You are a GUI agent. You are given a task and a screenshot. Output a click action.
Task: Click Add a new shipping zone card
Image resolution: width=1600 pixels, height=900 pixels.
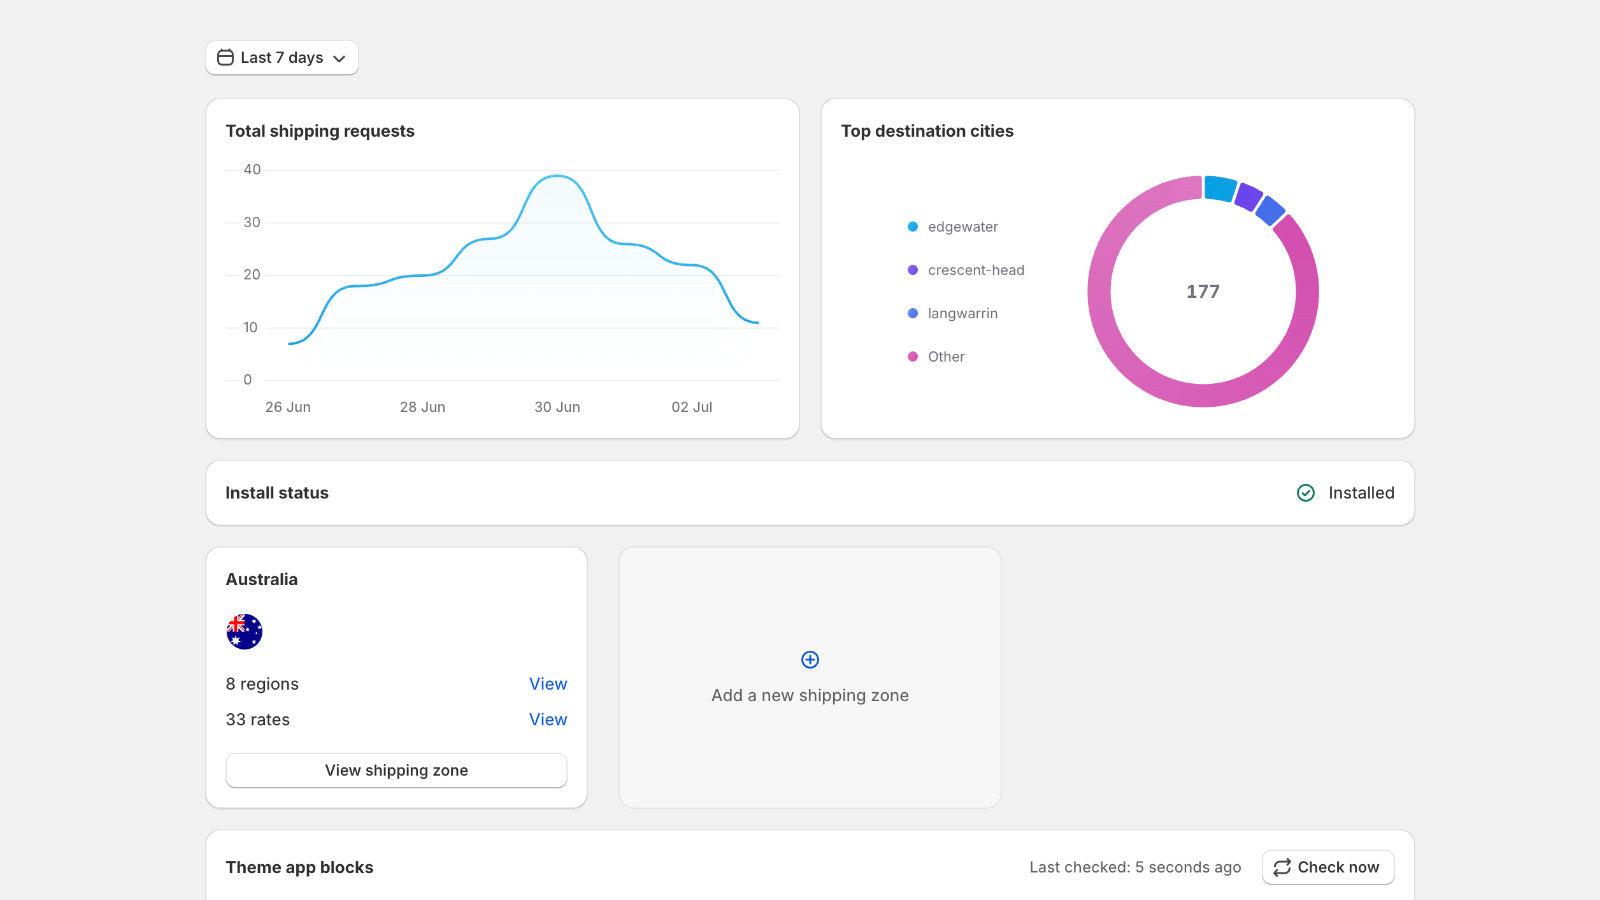pos(810,677)
